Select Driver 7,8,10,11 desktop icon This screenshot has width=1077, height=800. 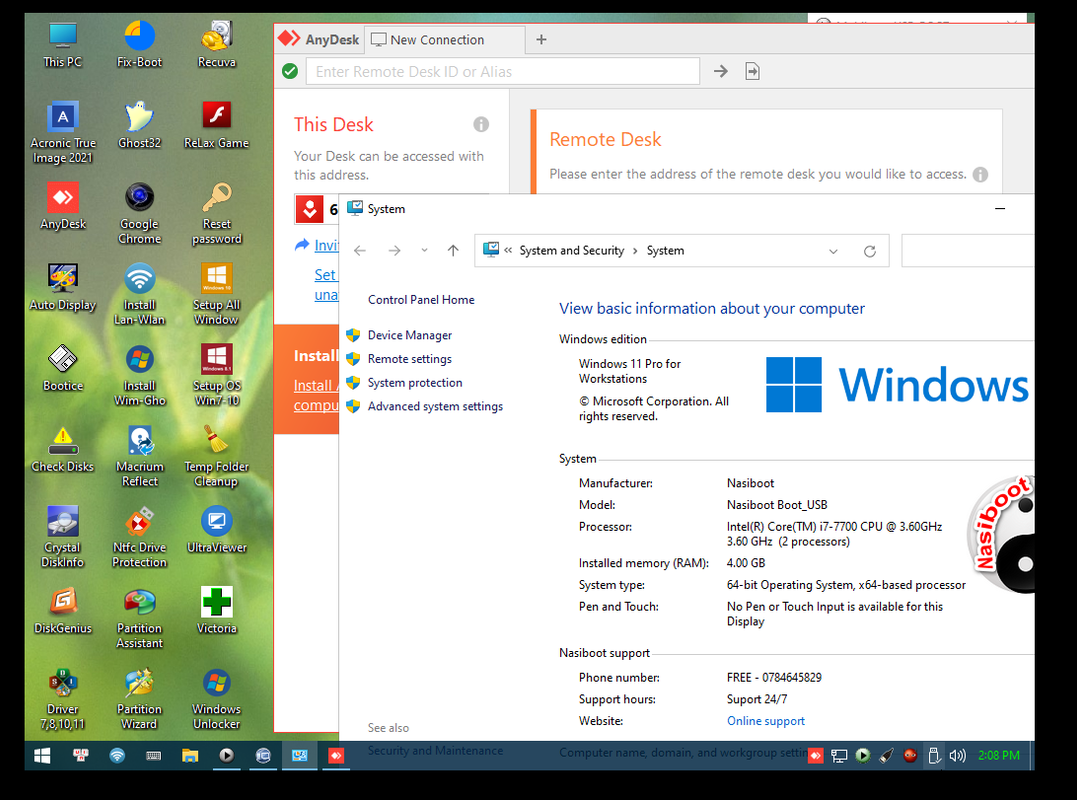[x=63, y=700]
